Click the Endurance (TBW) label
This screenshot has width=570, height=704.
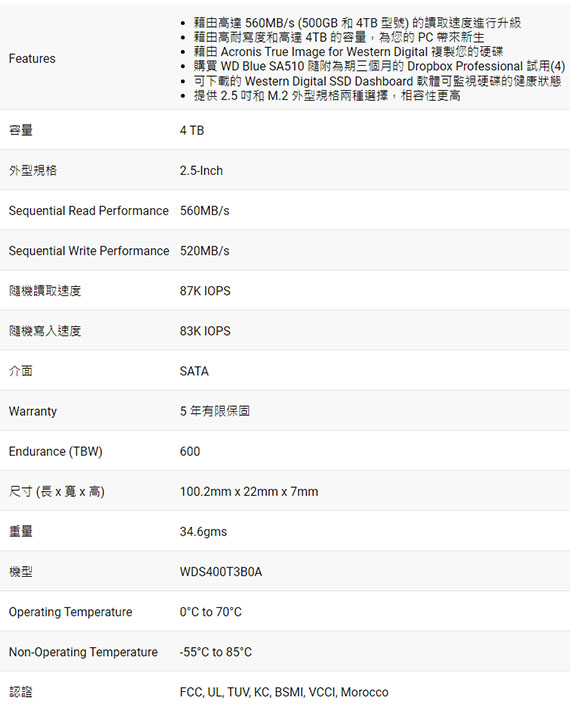pyautogui.click(x=56, y=451)
